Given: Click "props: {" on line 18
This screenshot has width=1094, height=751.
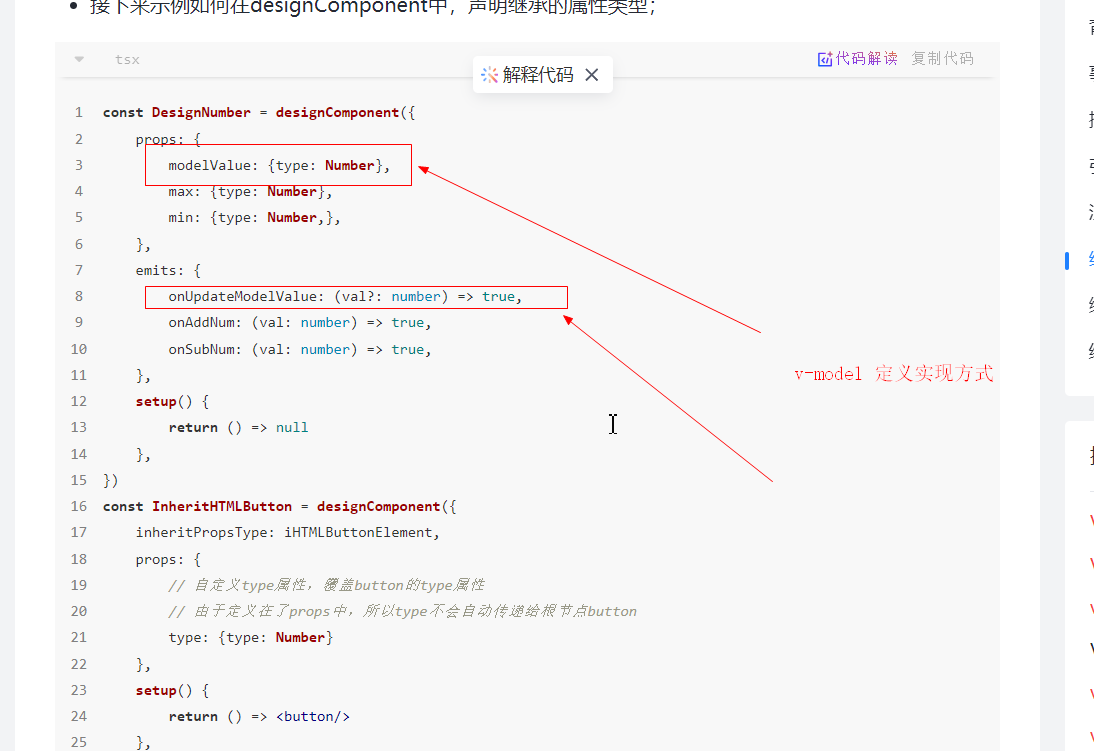Looking at the screenshot, I should coord(168,559).
